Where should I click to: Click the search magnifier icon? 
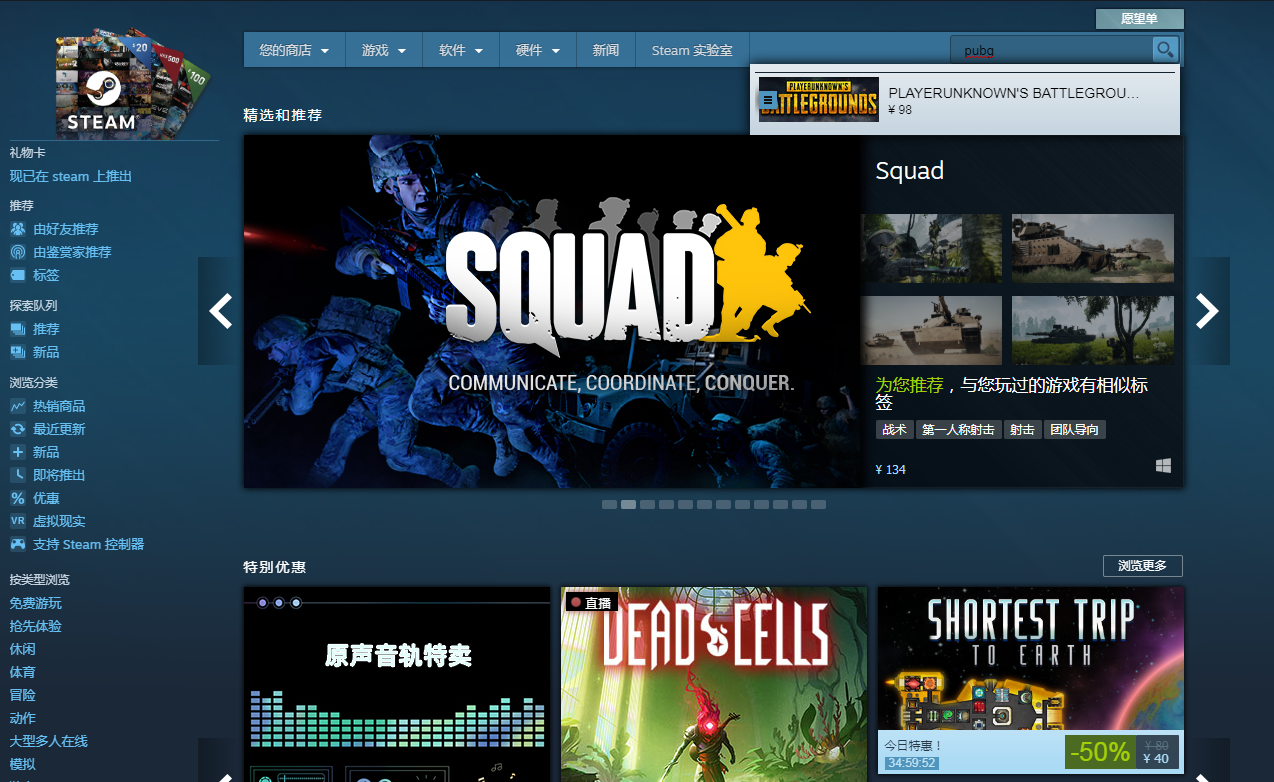point(1165,49)
